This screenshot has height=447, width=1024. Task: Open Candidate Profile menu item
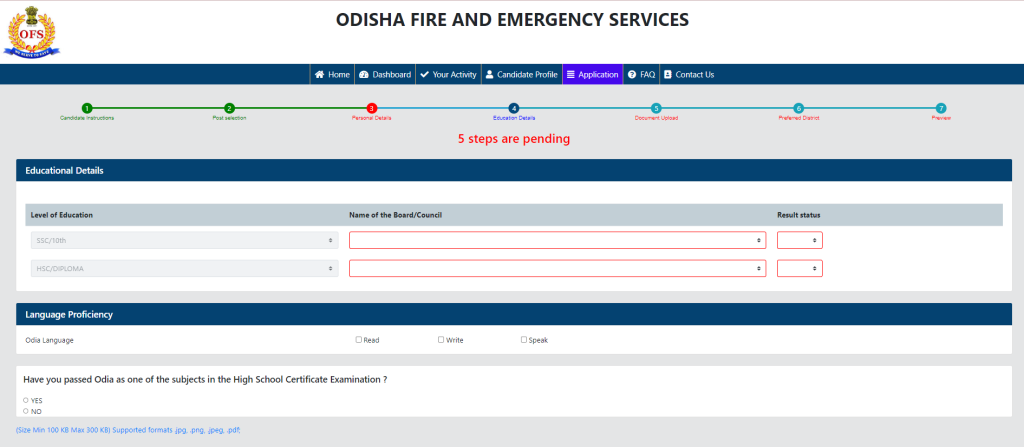(522, 74)
